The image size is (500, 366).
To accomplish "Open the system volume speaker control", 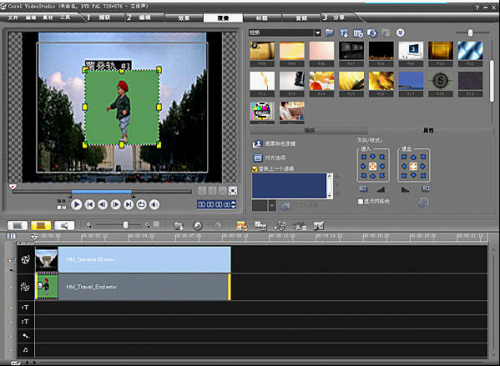I will [x=154, y=204].
